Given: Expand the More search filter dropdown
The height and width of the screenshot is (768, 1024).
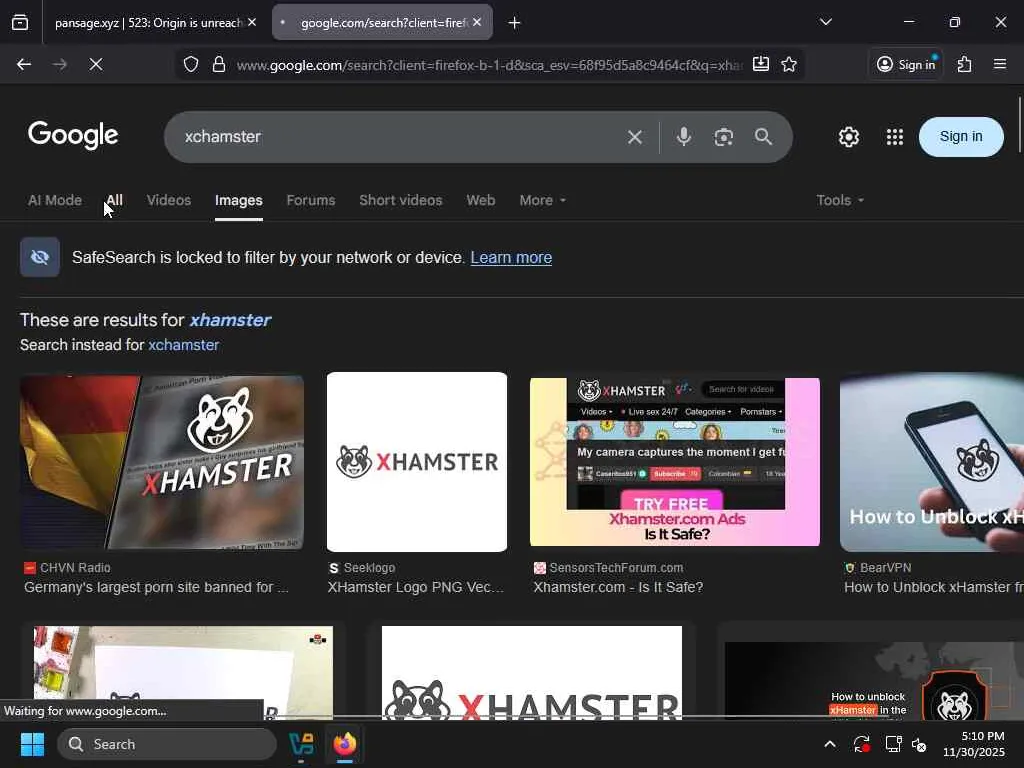Looking at the screenshot, I should point(543,200).
